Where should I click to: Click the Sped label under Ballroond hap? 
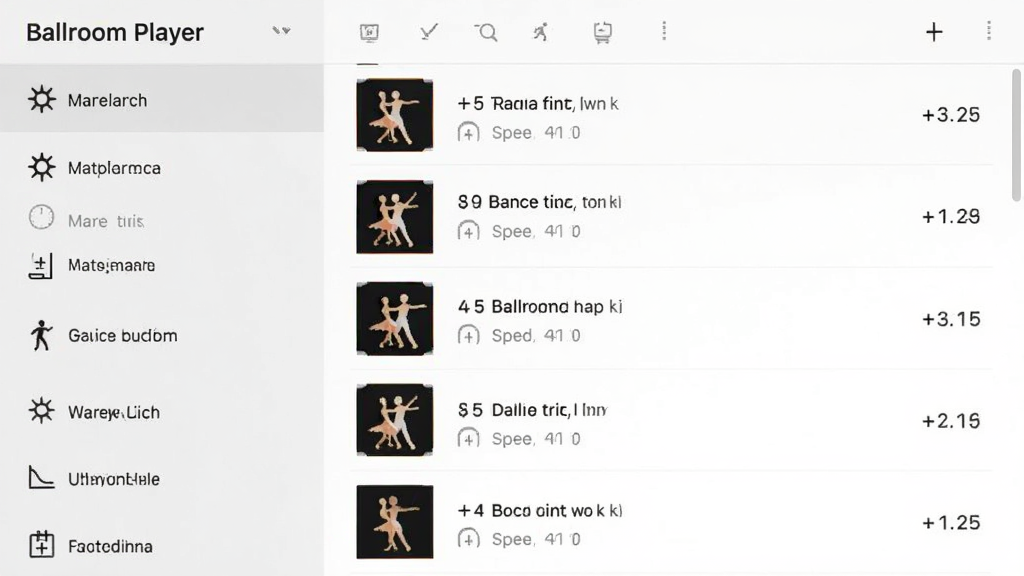tap(512, 336)
